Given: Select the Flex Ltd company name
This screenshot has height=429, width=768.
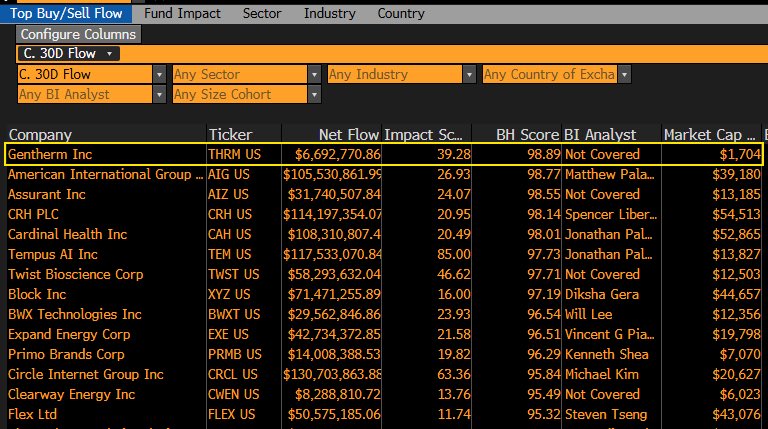Looking at the screenshot, I should (32, 414).
